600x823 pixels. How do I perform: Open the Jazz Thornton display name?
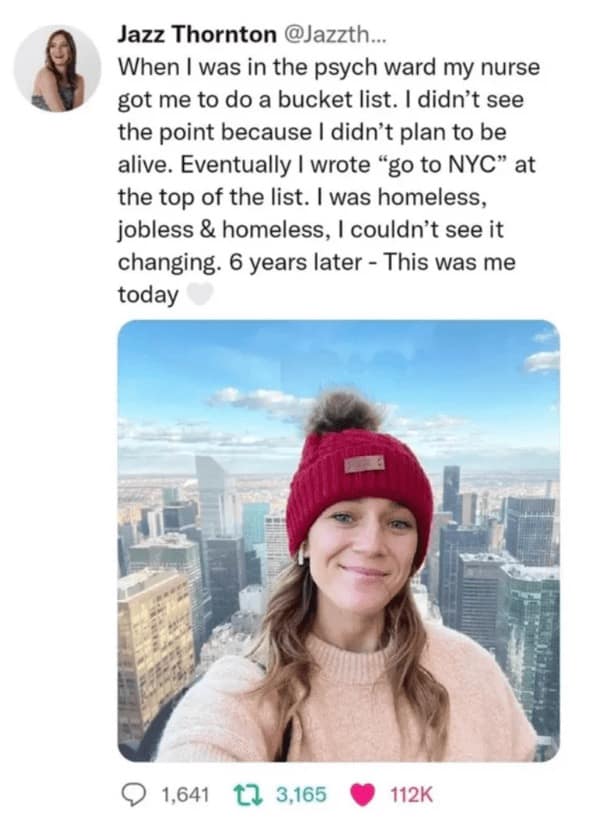coord(196,35)
